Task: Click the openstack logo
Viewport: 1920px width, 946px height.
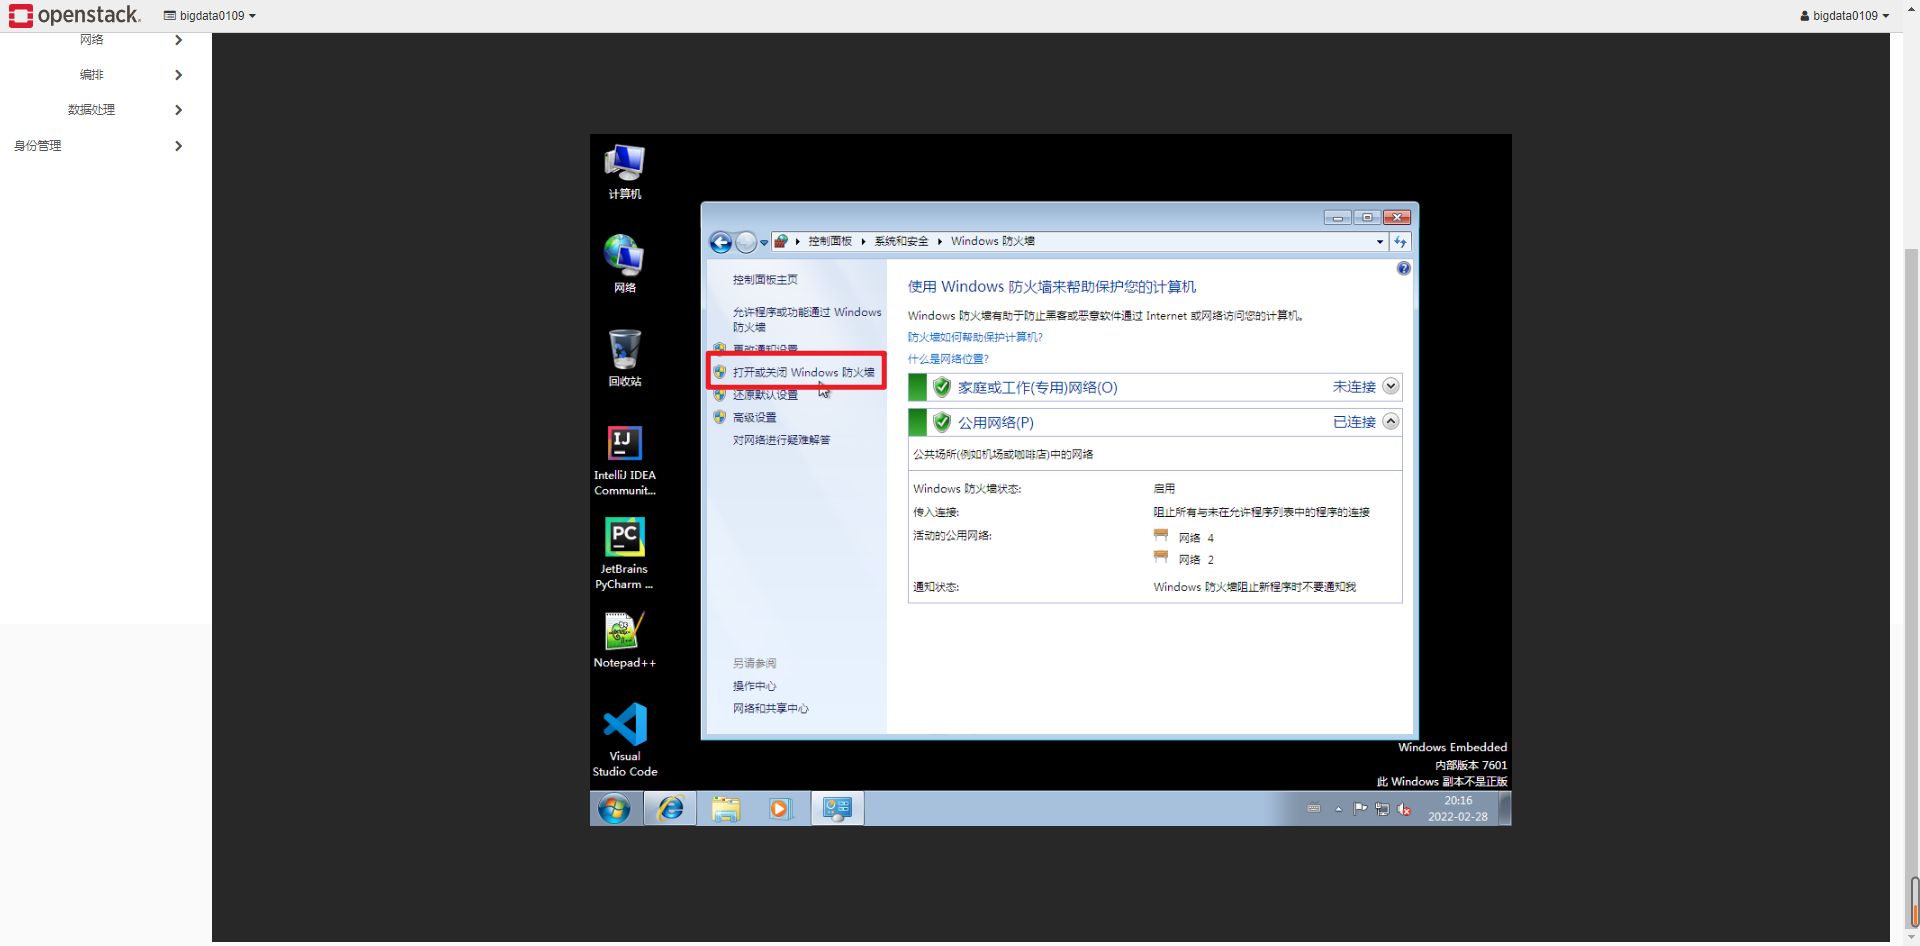Action: click(75, 15)
